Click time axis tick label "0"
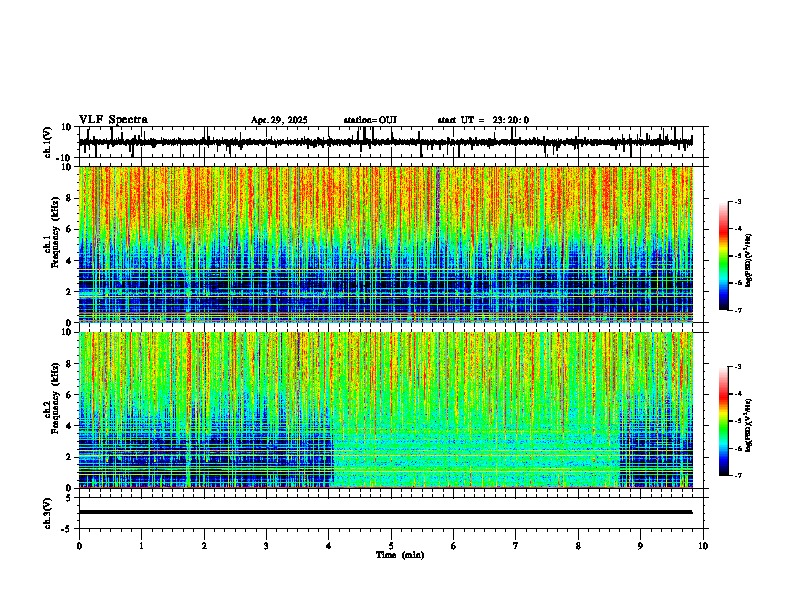 79,546
